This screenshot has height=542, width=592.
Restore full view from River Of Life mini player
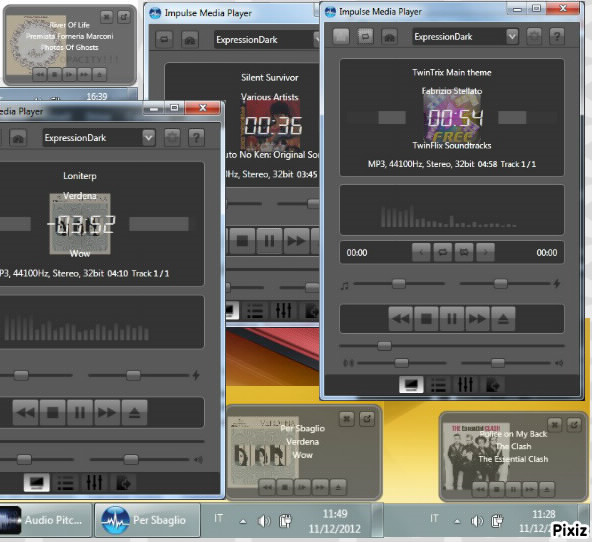124,17
